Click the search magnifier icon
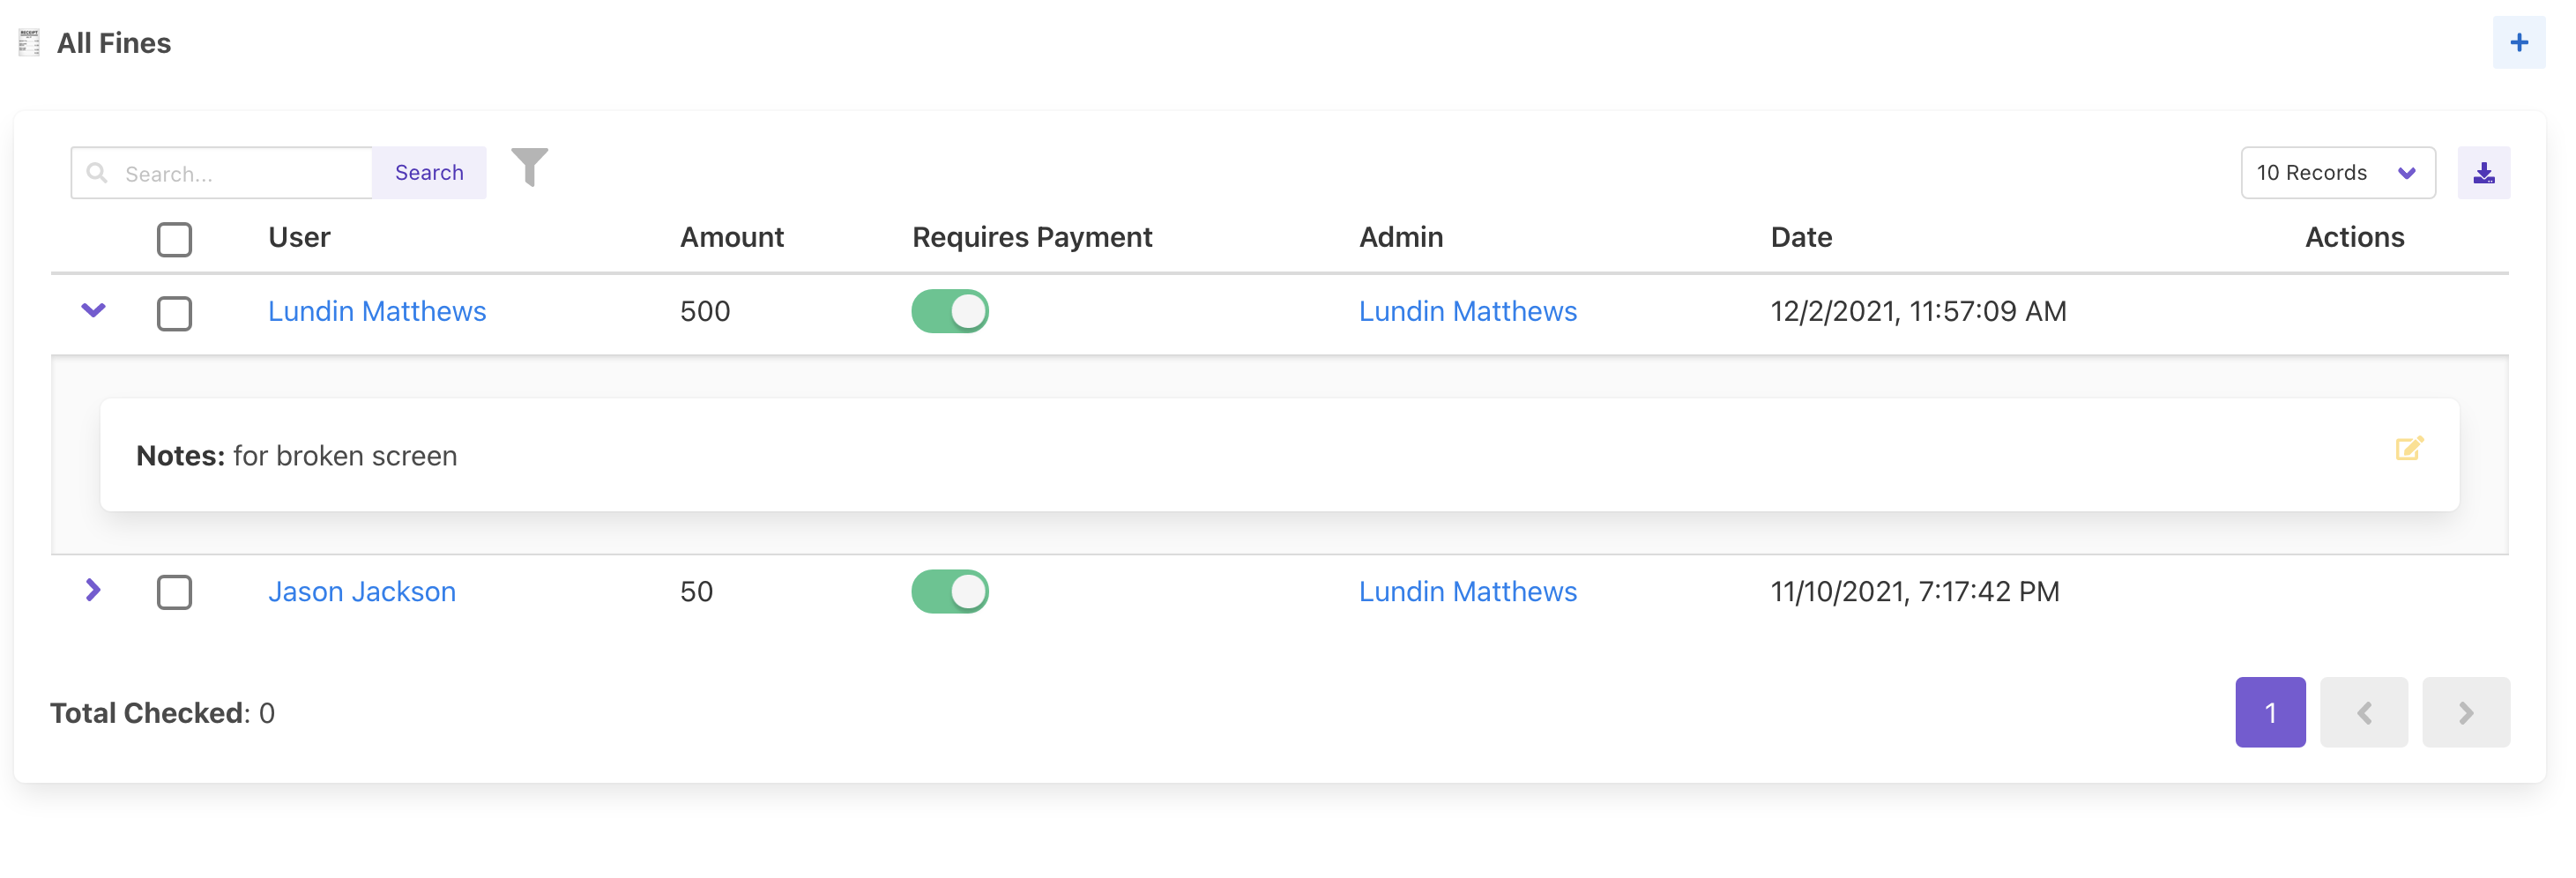Screen dimensions: 2576x878 point(97,173)
